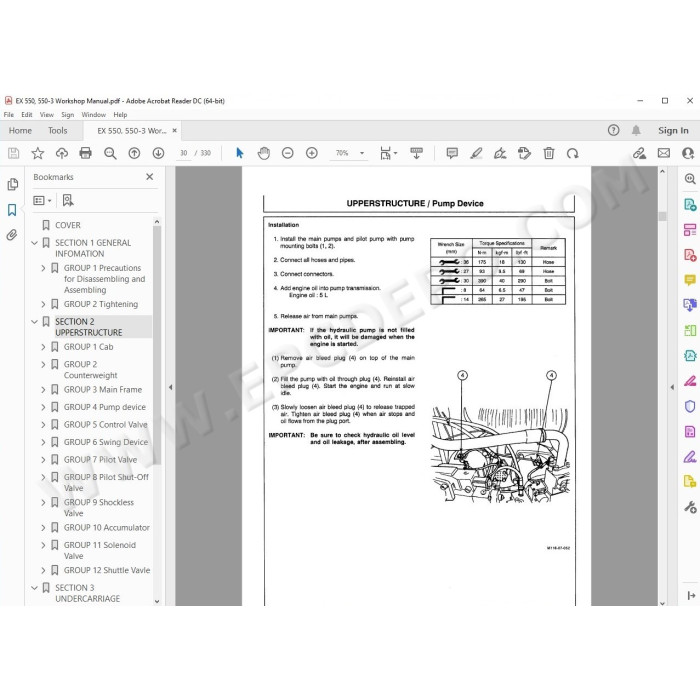Open the More Tools wrench icon
700x700 pixels.
[x=690, y=507]
